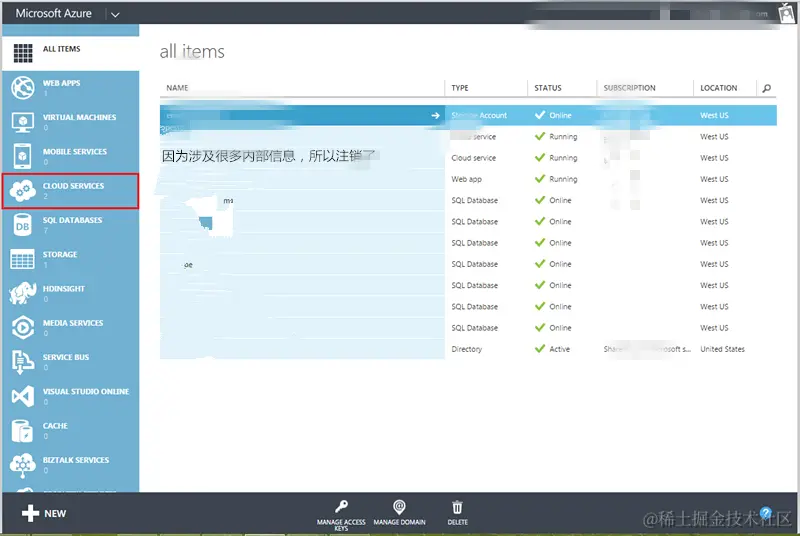Screen dimensions: 800x536
Task: Open the account avatar icon in top bar
Action: pyautogui.click(x=786, y=13)
